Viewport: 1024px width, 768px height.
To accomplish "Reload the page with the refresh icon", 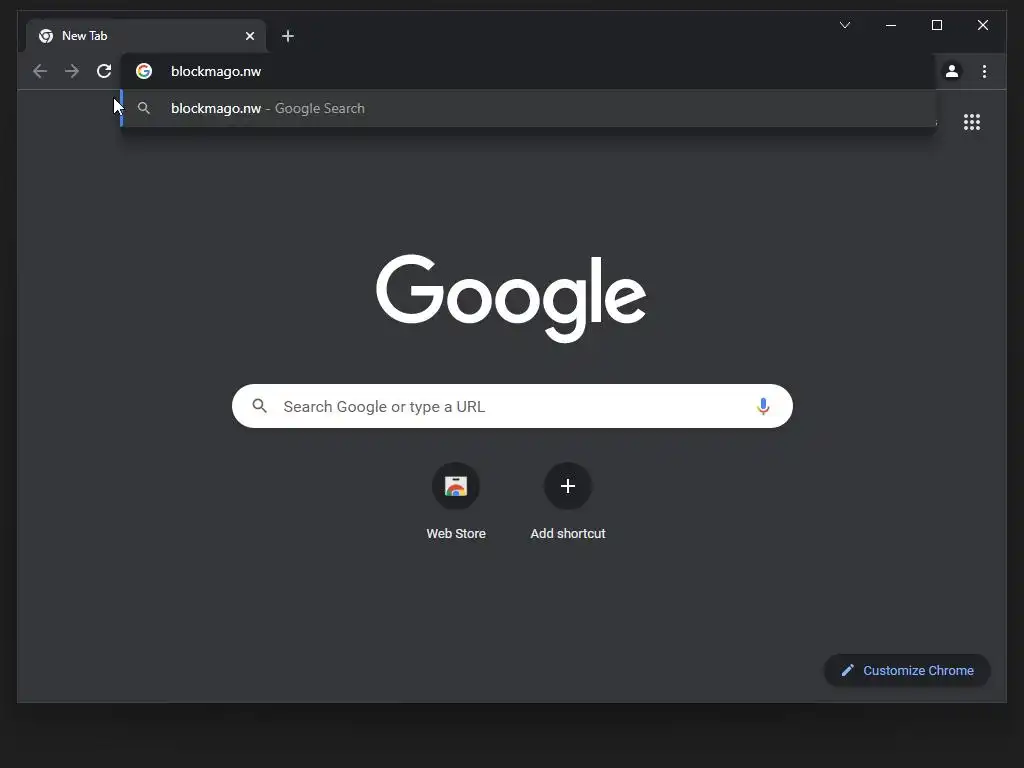I will pos(104,71).
